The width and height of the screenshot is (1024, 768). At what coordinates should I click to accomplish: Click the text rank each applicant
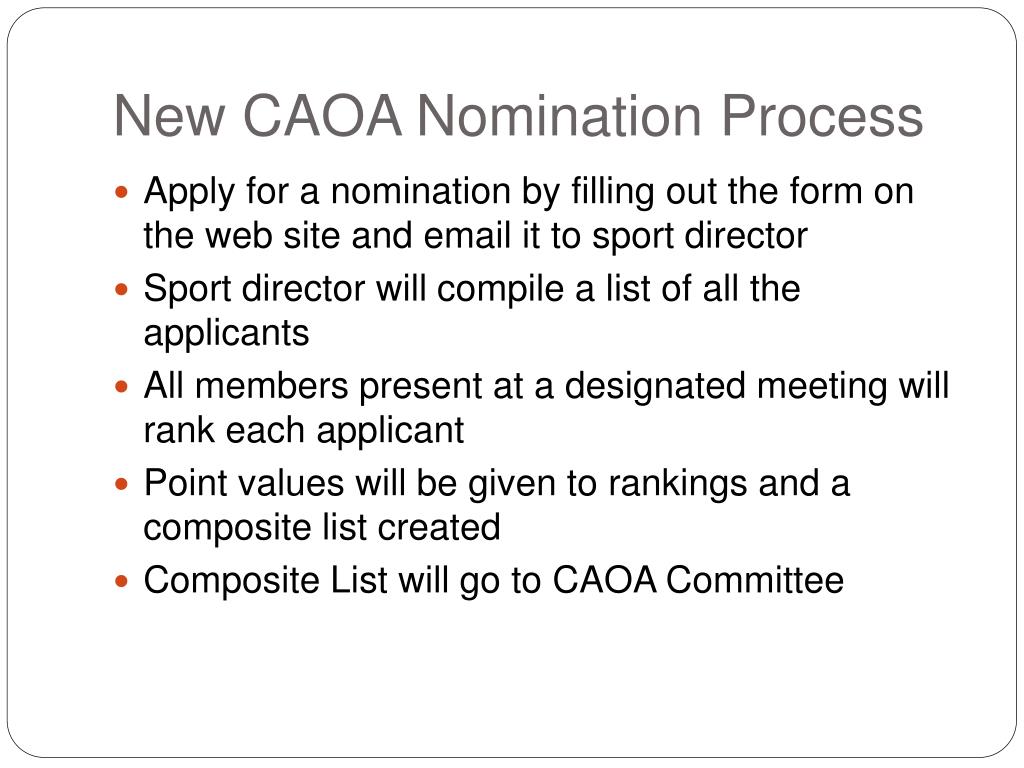(304, 431)
